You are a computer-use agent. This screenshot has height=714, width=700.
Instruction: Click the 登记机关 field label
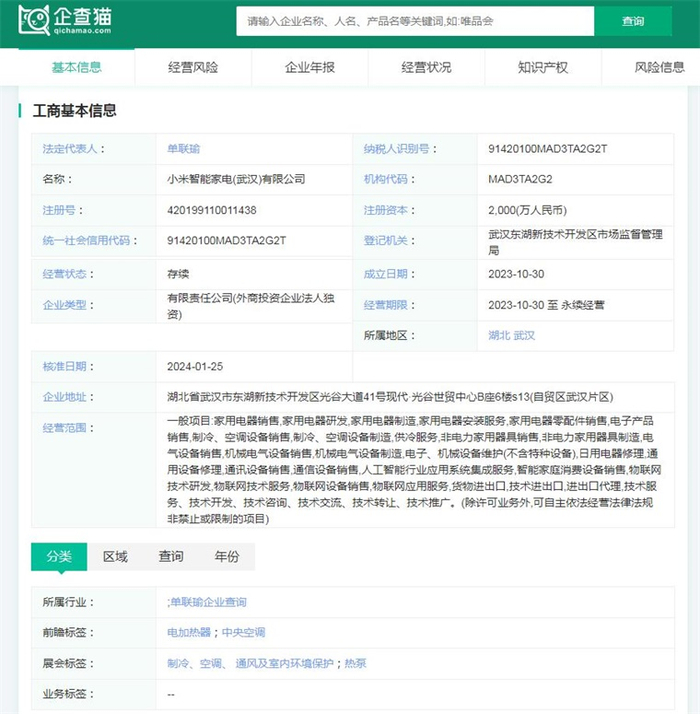point(385,240)
